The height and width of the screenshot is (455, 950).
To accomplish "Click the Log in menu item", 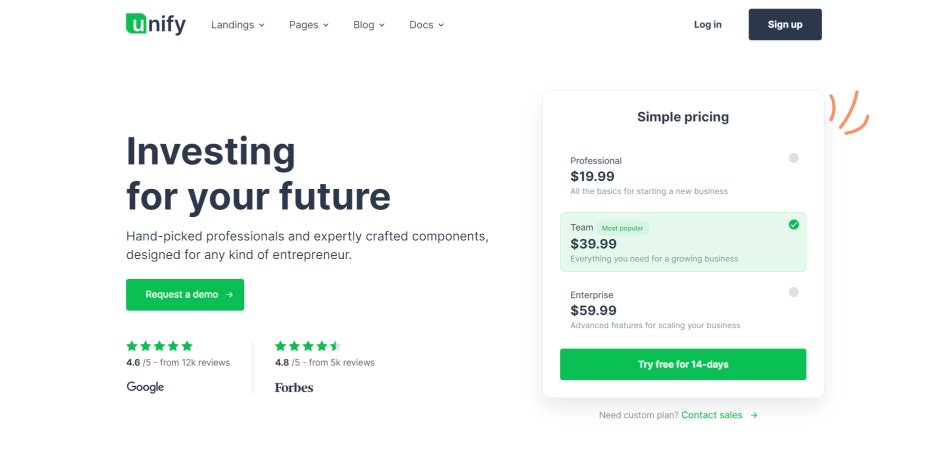I will tap(707, 25).
